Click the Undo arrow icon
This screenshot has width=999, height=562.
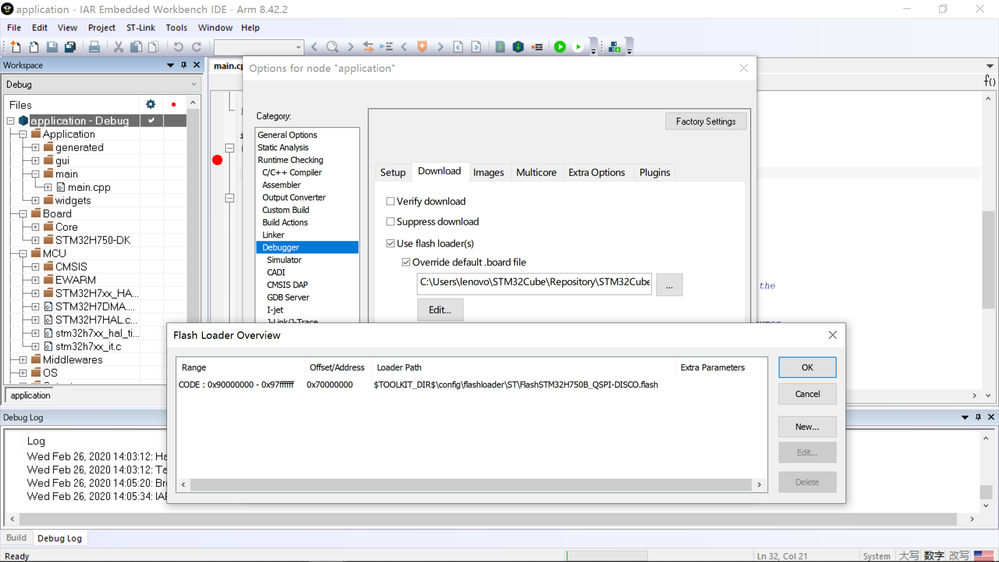click(178, 47)
